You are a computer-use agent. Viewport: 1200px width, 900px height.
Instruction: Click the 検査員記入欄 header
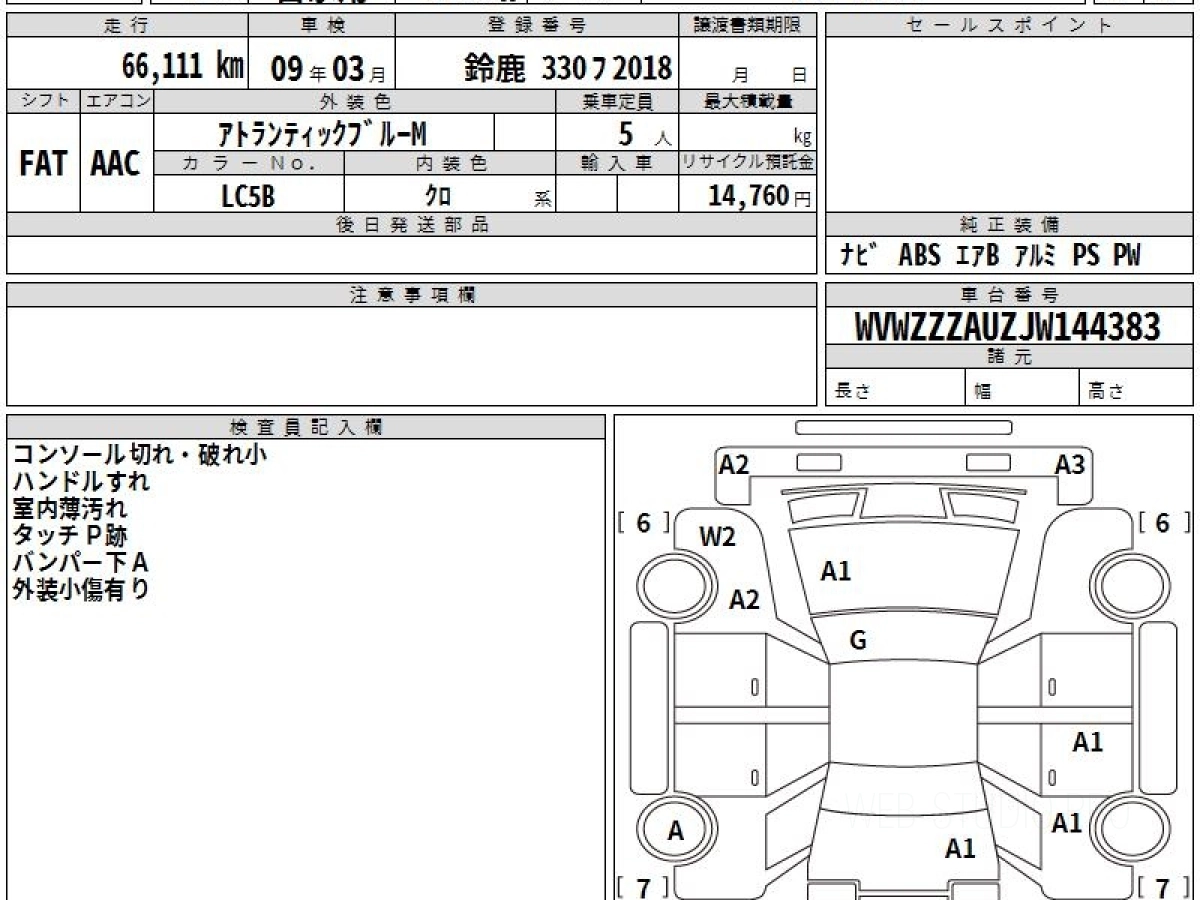(306, 427)
